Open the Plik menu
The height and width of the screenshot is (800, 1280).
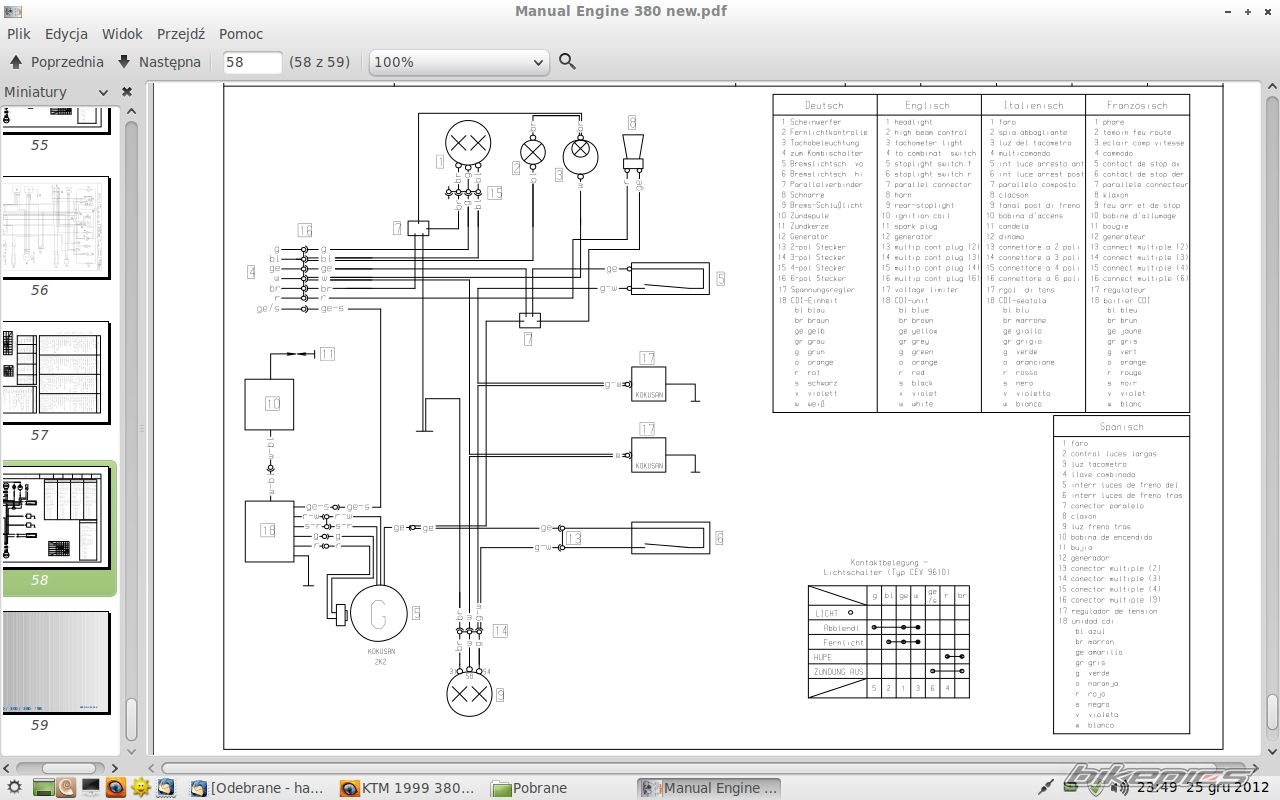point(19,34)
